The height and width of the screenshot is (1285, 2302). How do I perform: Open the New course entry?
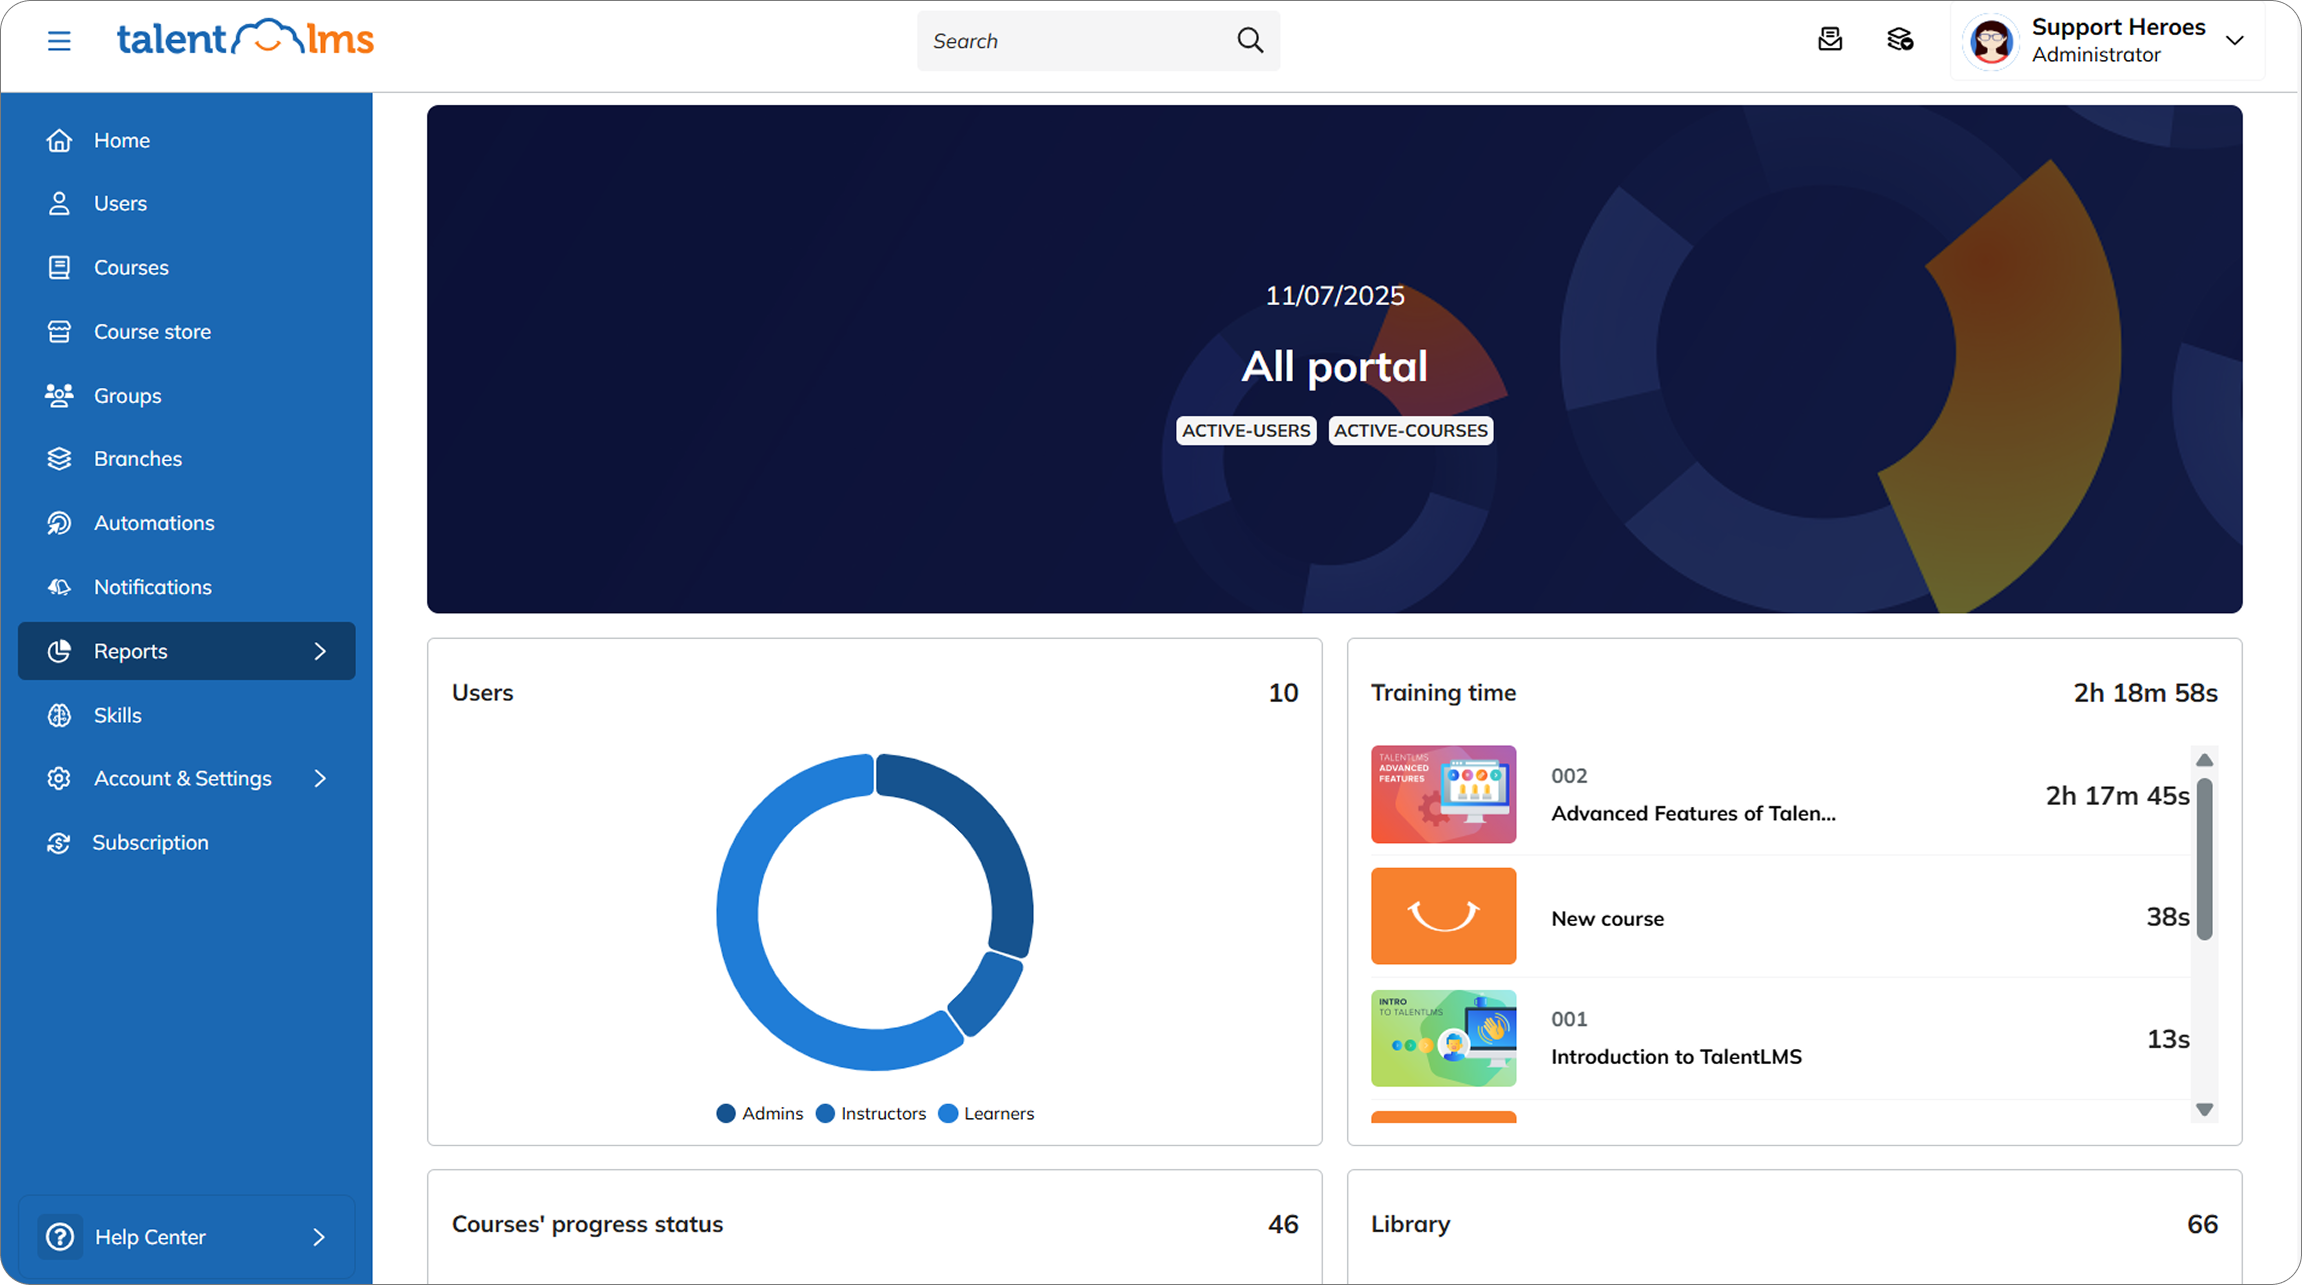click(x=1607, y=918)
